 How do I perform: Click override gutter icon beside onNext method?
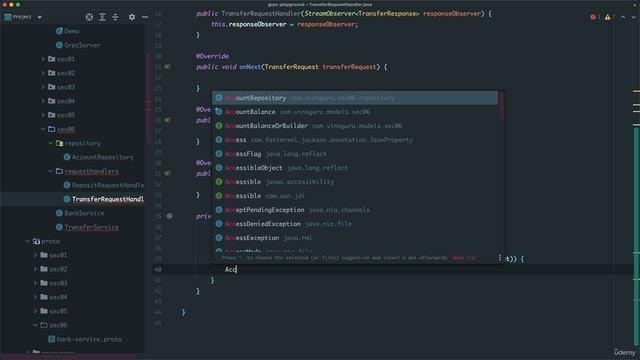click(x=168, y=67)
